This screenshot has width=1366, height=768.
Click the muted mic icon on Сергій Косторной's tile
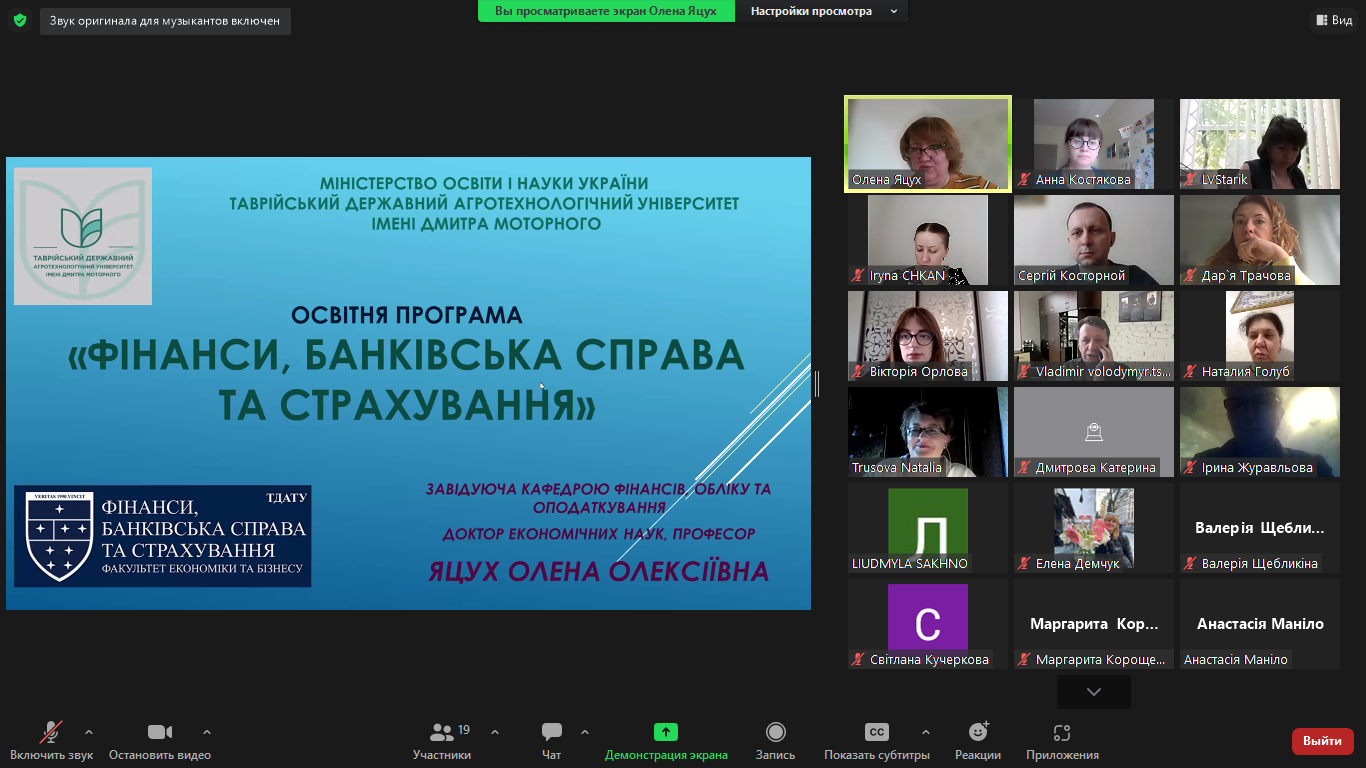1023,275
